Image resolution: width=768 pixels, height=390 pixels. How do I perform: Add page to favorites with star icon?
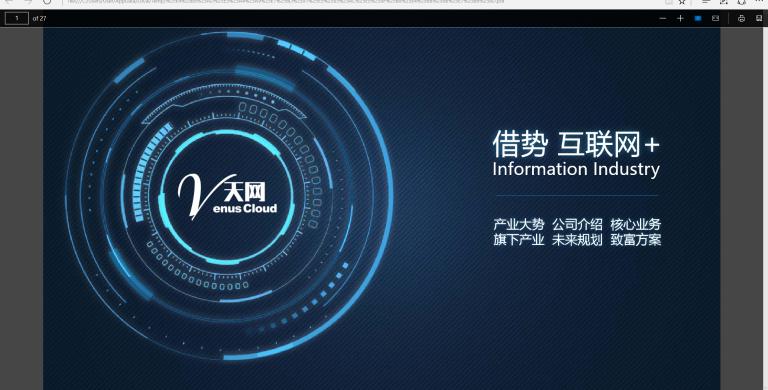pyautogui.click(x=682, y=2)
